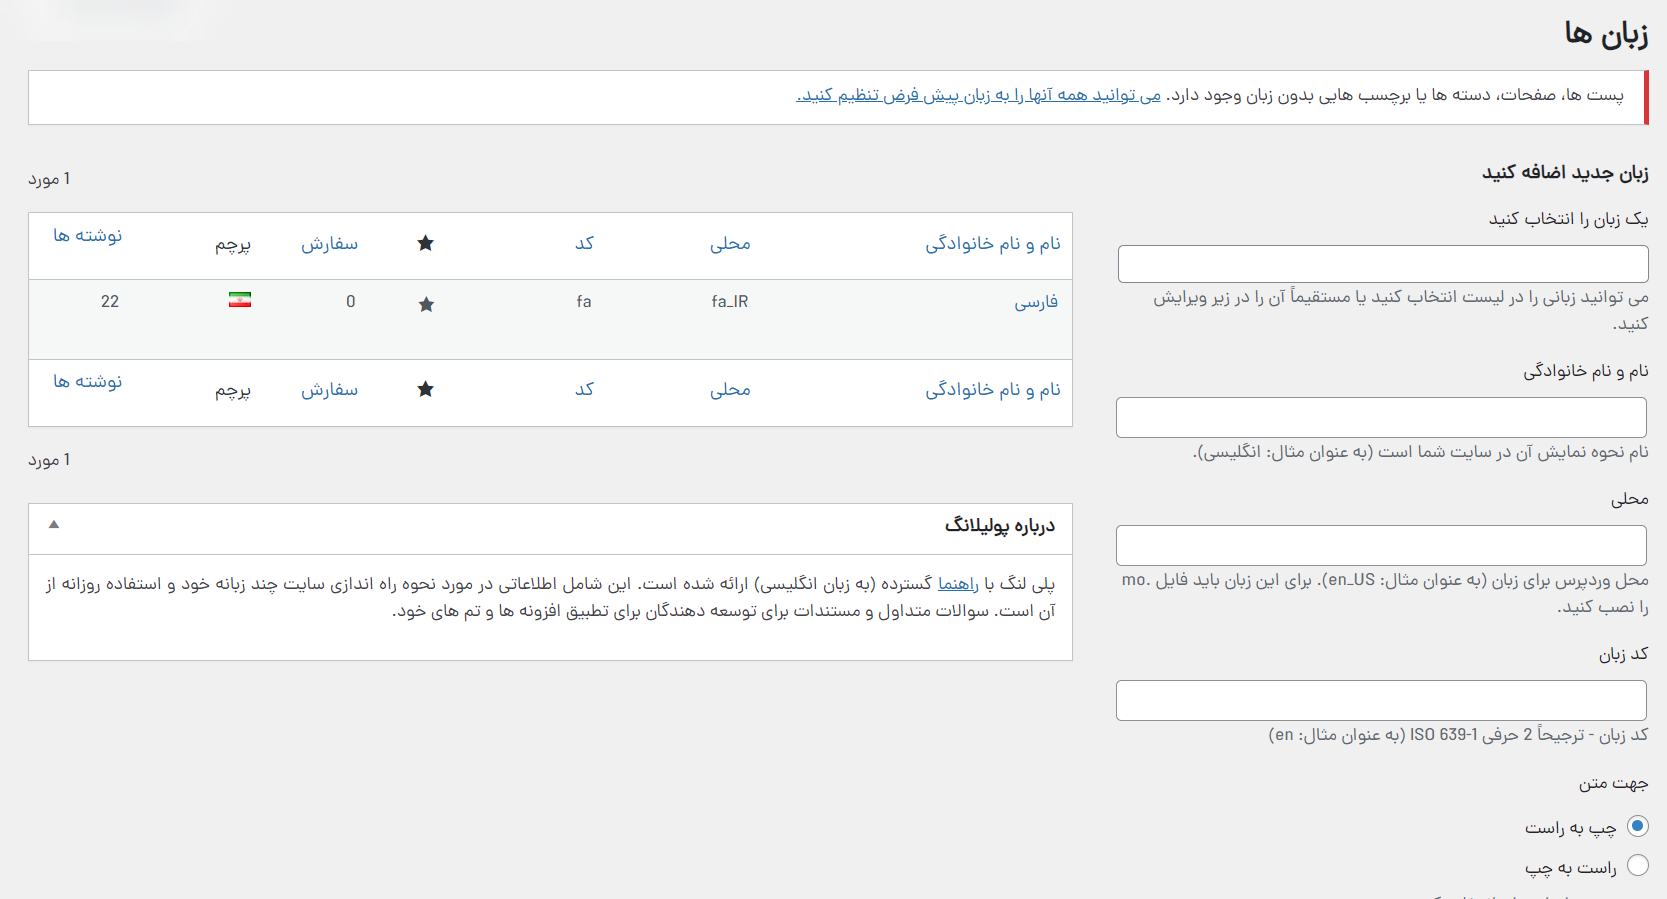The width and height of the screenshot is (1667, 899).
Task: Click footer سفارش column link
Action: 329,389
